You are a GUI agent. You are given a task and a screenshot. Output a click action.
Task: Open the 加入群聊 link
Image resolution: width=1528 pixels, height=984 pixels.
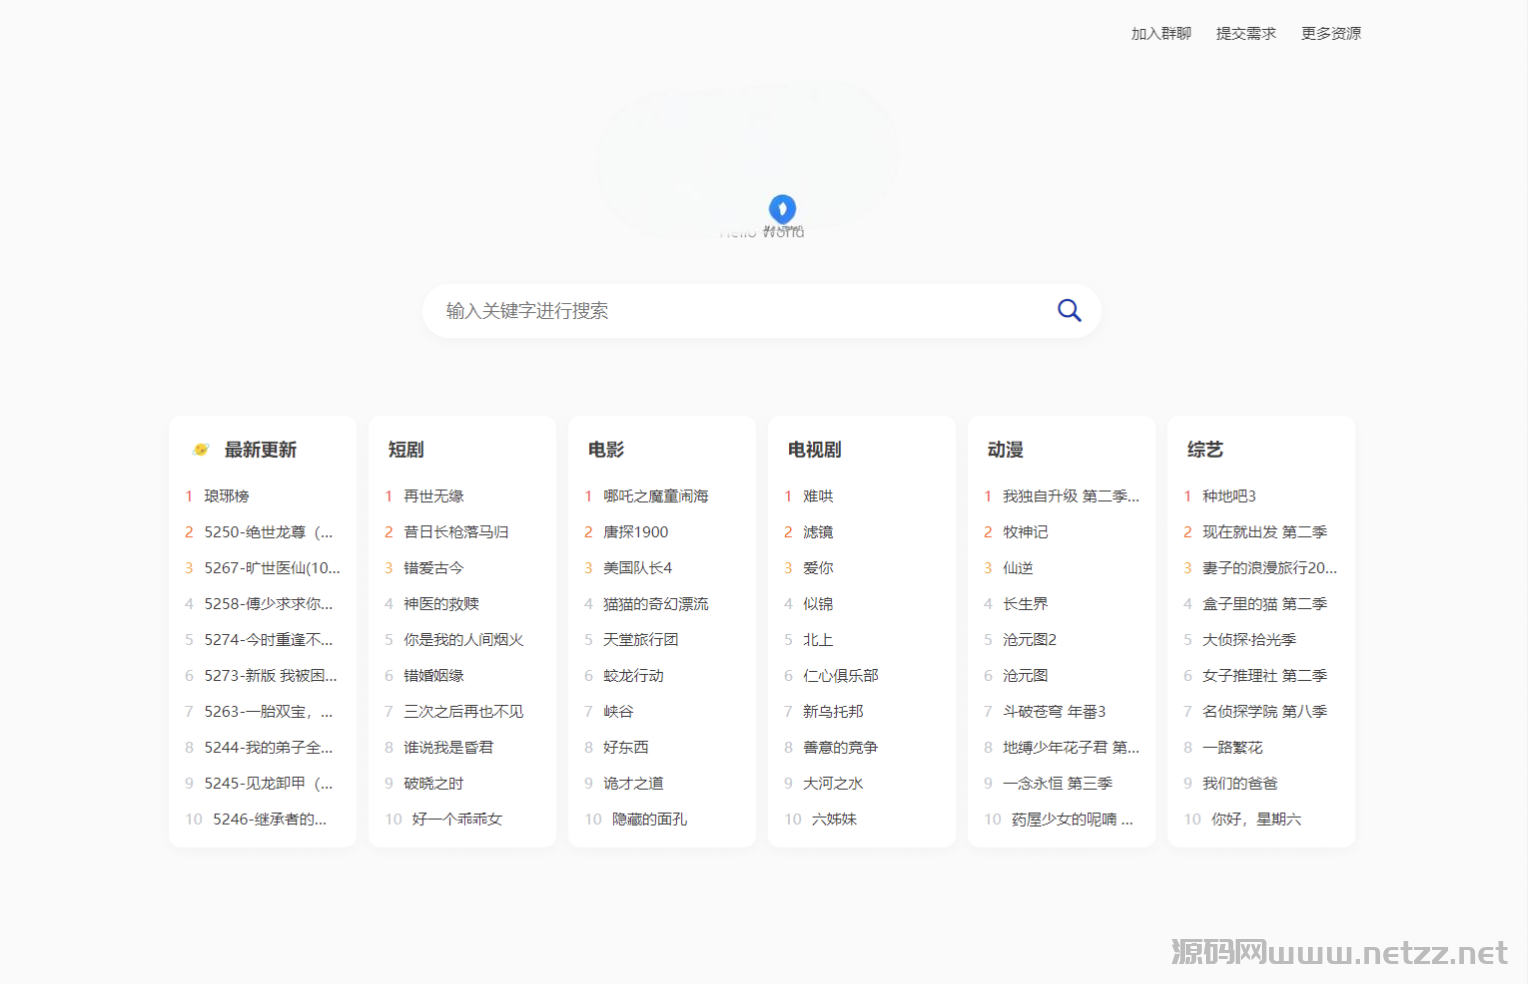click(1161, 34)
